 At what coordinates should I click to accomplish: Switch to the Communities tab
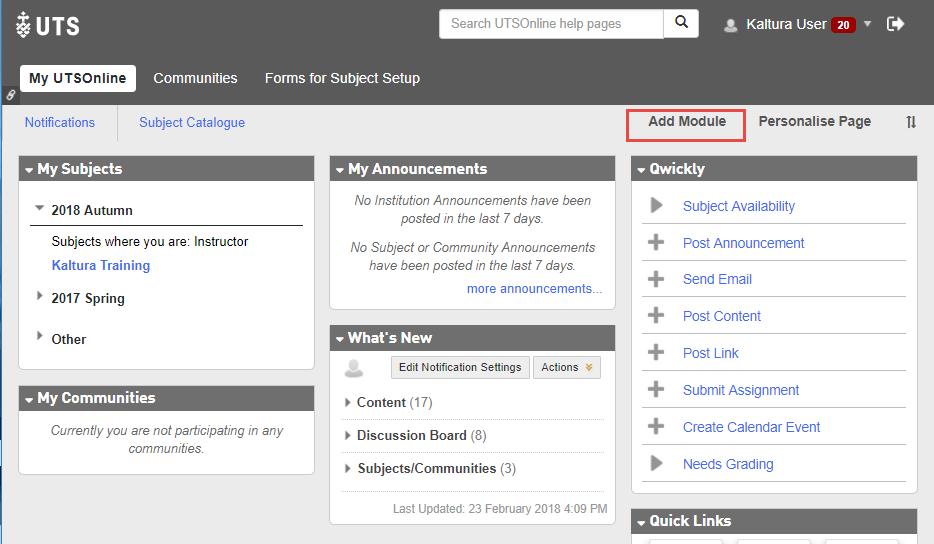pos(195,78)
